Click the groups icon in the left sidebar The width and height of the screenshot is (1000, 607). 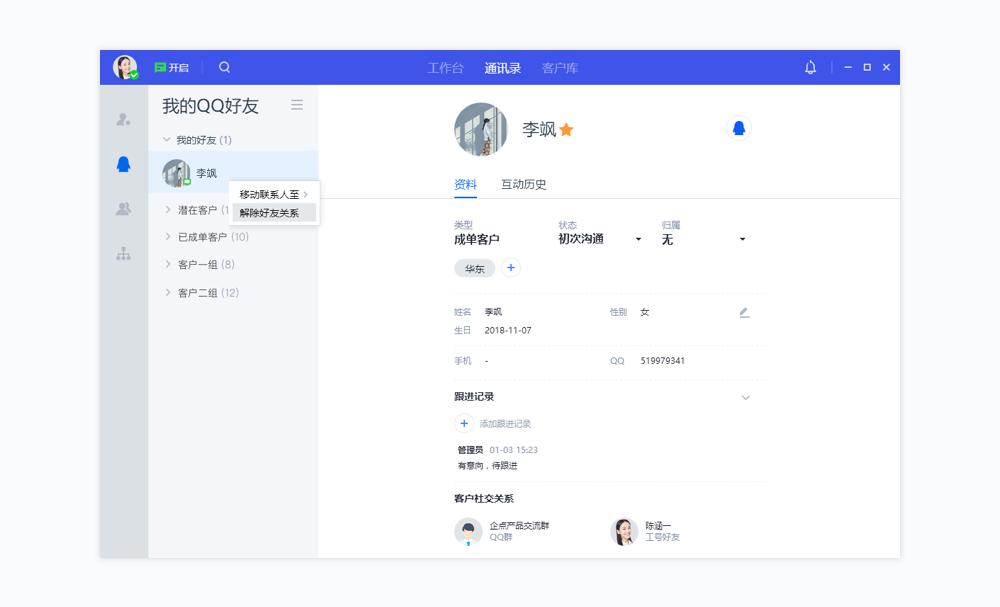point(124,210)
